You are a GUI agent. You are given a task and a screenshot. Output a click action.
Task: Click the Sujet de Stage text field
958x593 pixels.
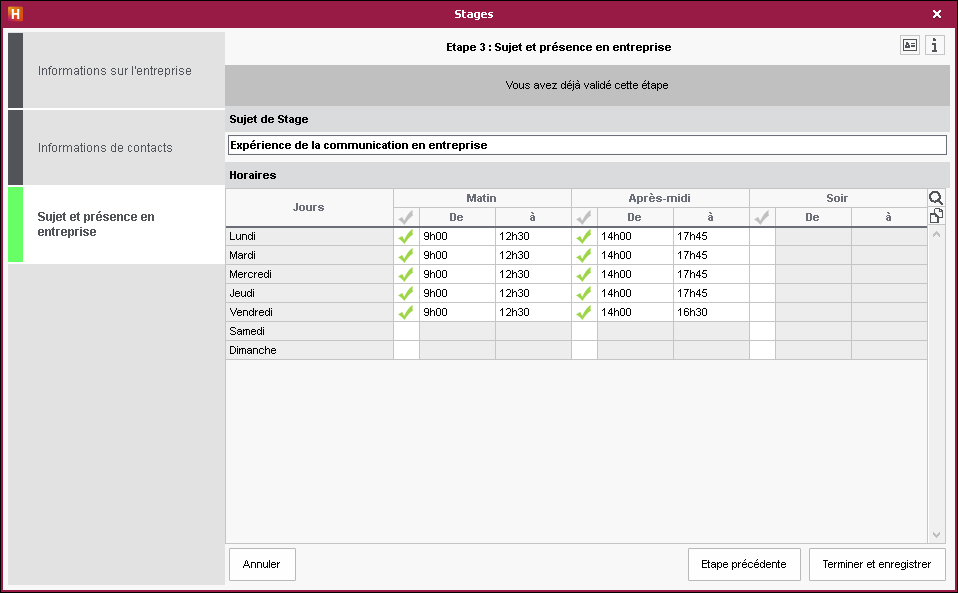coord(587,145)
